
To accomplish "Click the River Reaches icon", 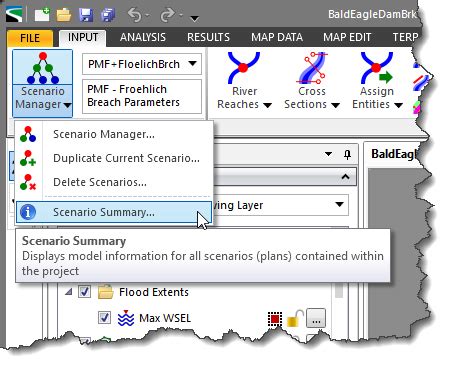I will pyautogui.click(x=244, y=68).
